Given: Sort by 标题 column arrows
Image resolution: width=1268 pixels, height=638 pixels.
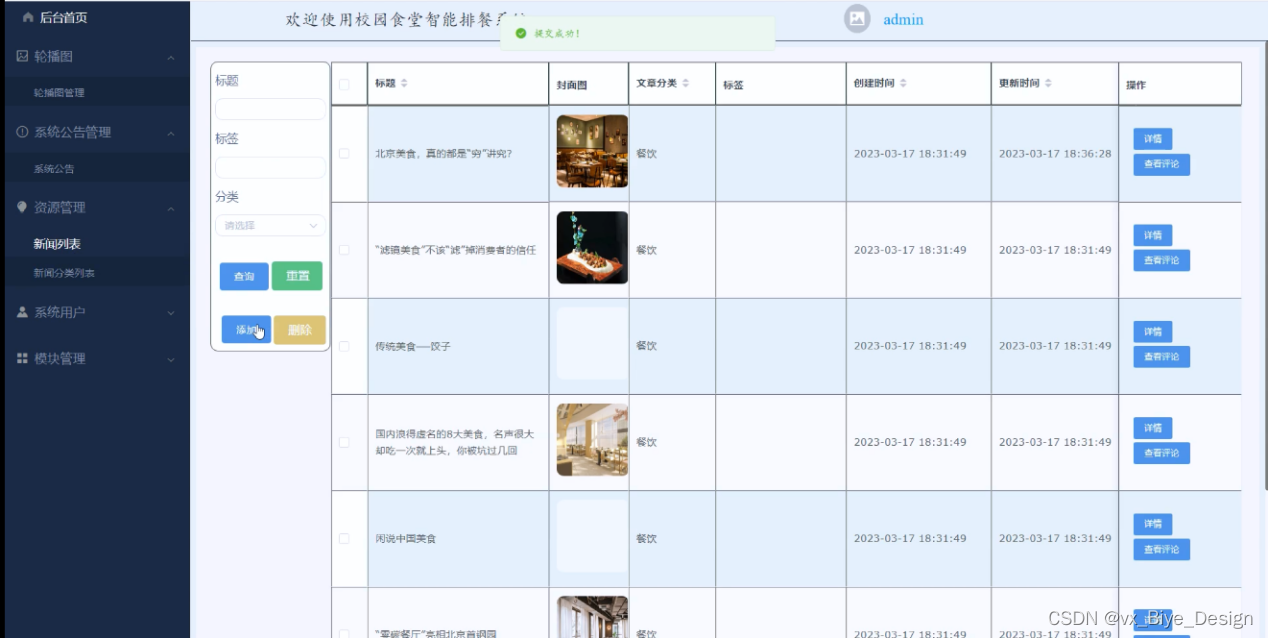Looking at the screenshot, I should click(404, 84).
